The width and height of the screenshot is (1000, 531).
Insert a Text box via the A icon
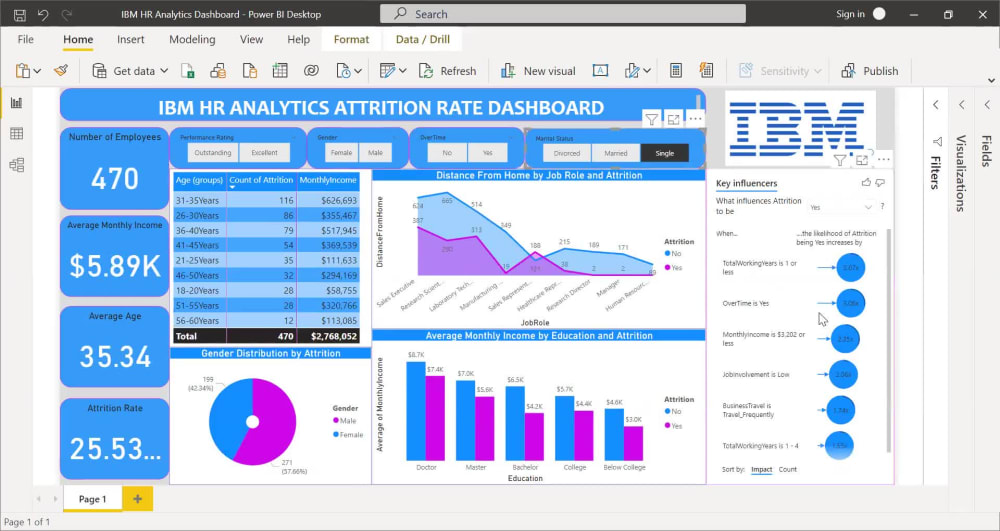coord(600,71)
